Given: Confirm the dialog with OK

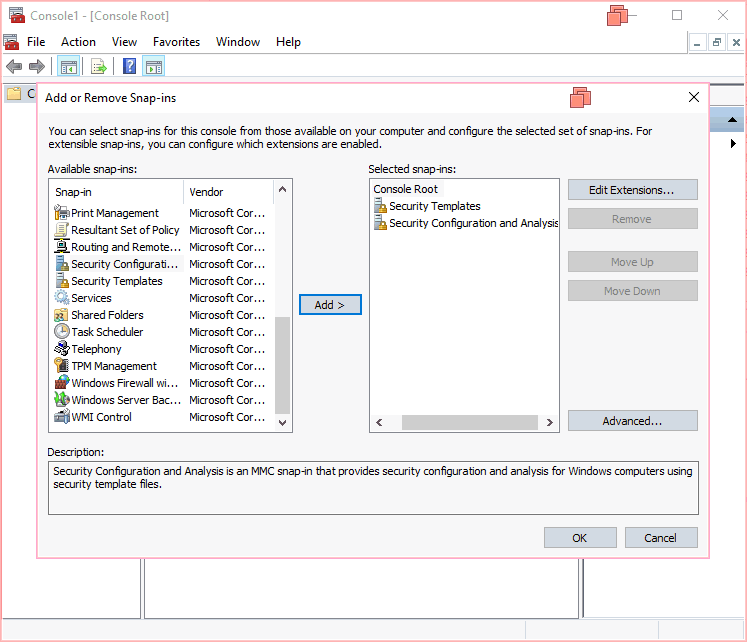Looking at the screenshot, I should pyautogui.click(x=580, y=537).
